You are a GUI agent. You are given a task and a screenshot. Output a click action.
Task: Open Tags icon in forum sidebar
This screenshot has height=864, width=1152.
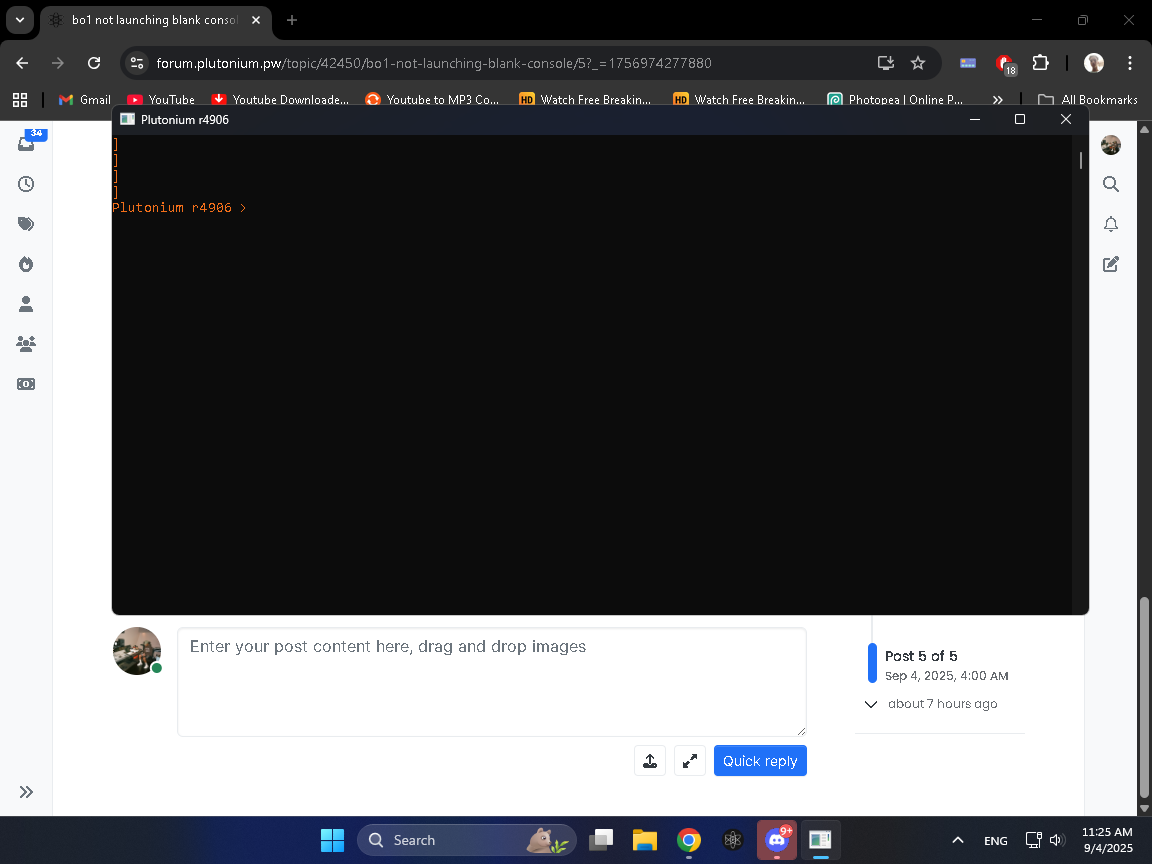26,224
